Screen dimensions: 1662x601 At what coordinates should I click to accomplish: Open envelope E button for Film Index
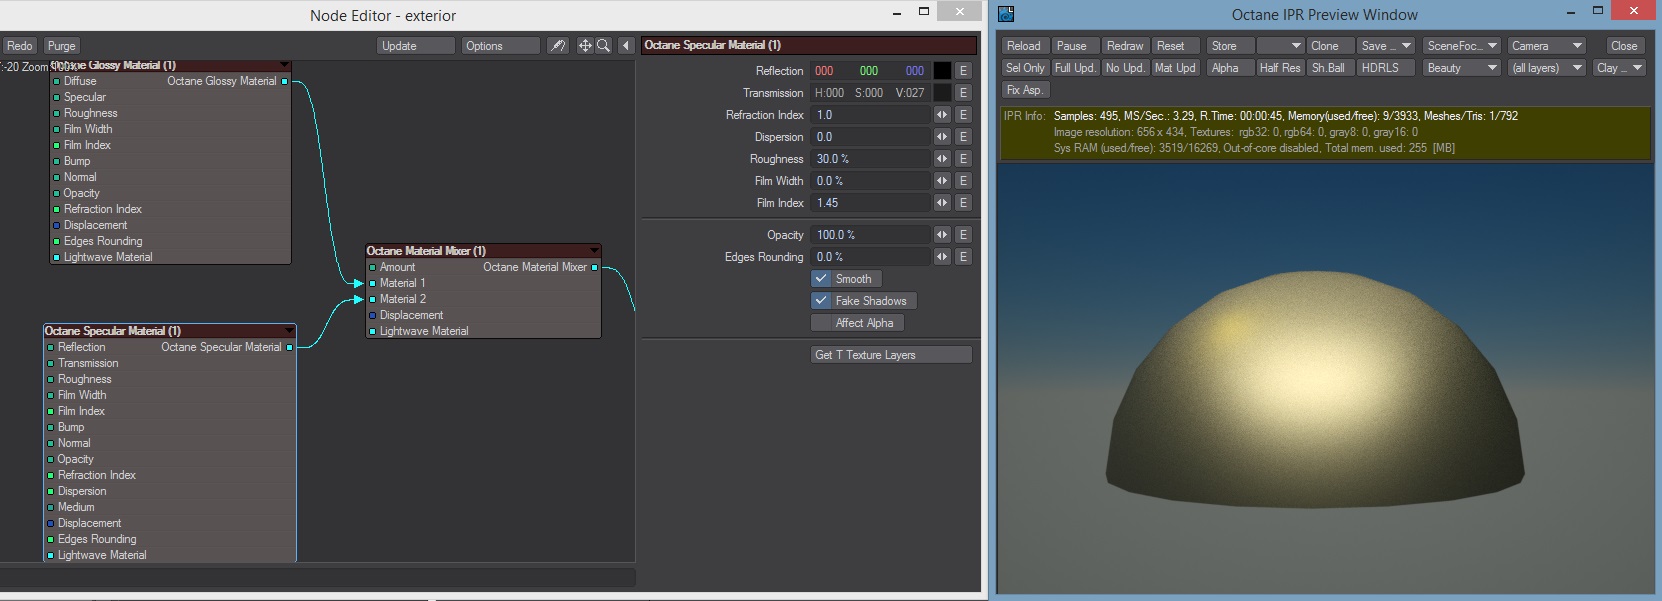tap(963, 203)
